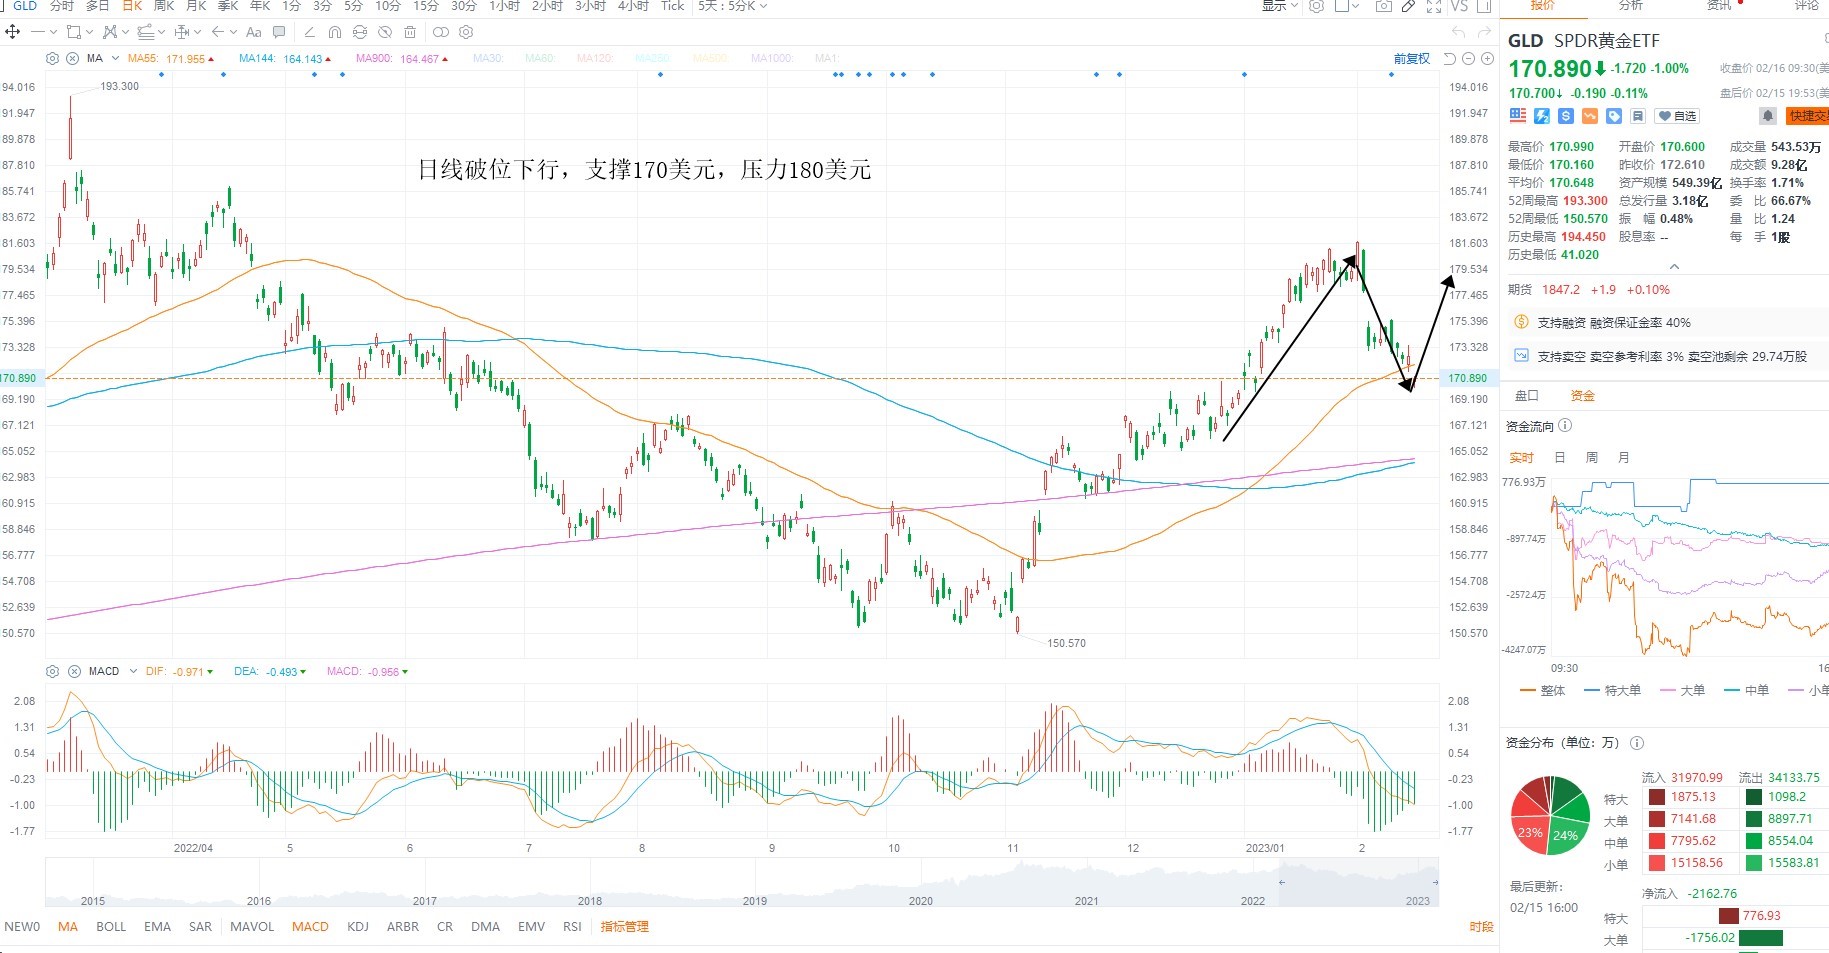Add GLD to watchlist 自选
Screen dimensions: 1829x953
[1677, 116]
